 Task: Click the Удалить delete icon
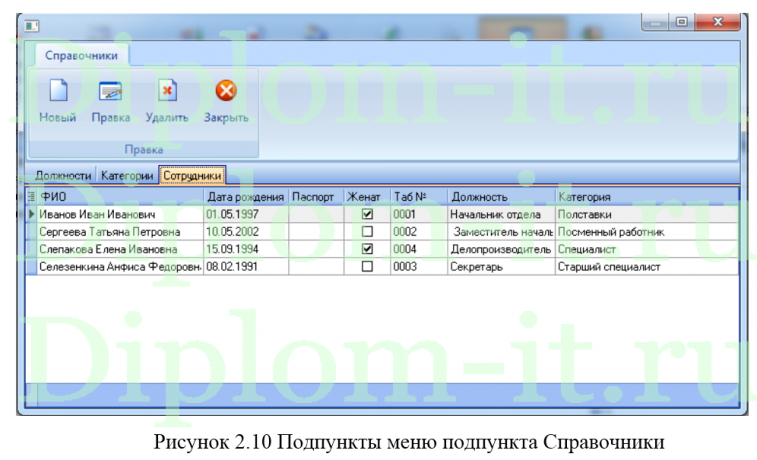pyautogui.click(x=167, y=90)
